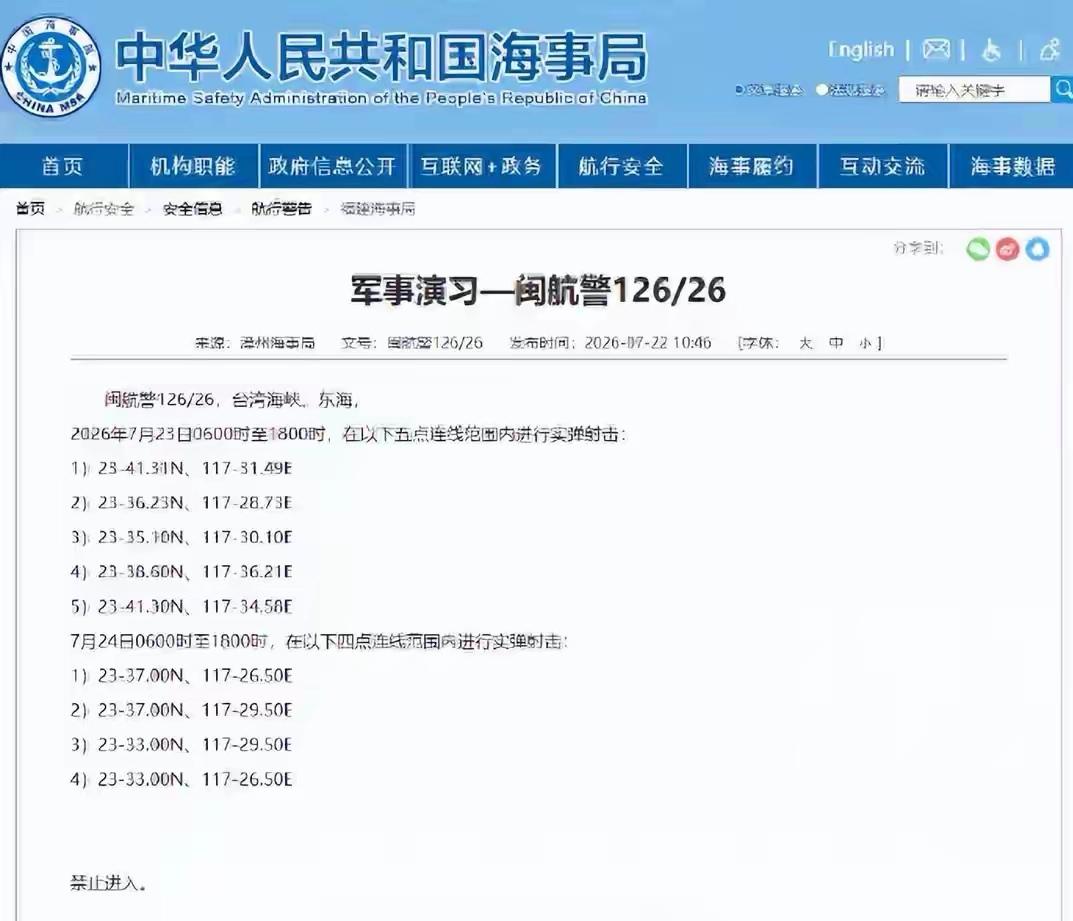Open the 航行安全 navigation tab

(621, 166)
